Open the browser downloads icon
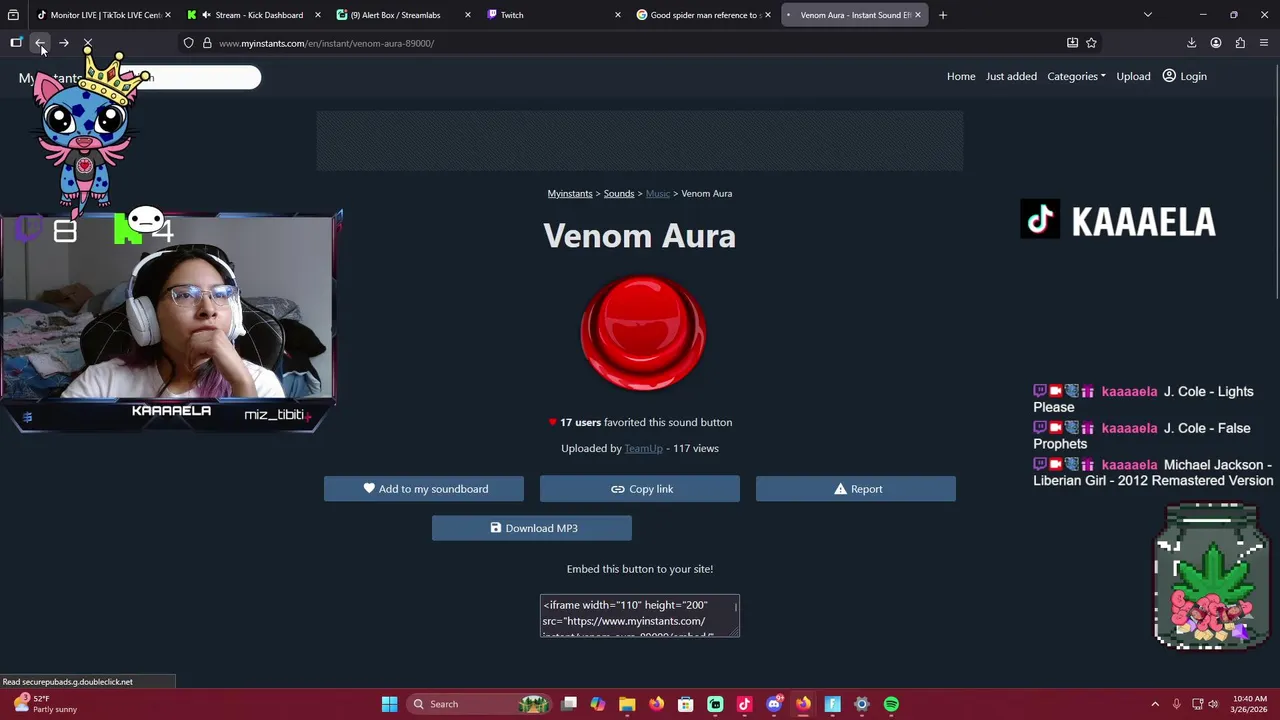 tap(1191, 43)
